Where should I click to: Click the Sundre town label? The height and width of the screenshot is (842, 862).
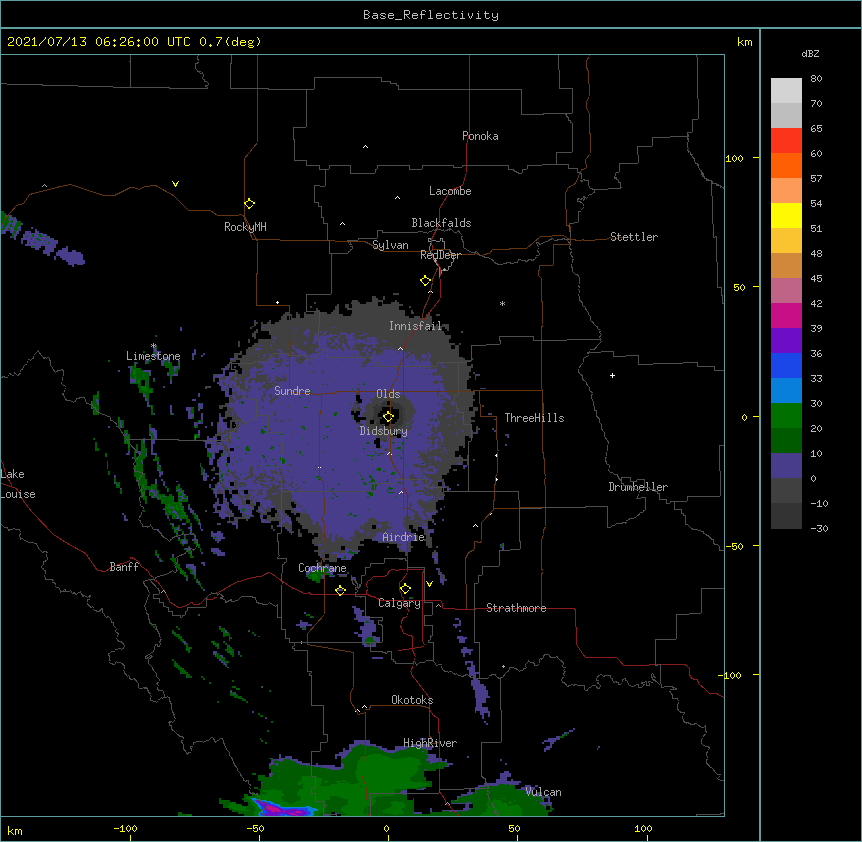tap(292, 391)
